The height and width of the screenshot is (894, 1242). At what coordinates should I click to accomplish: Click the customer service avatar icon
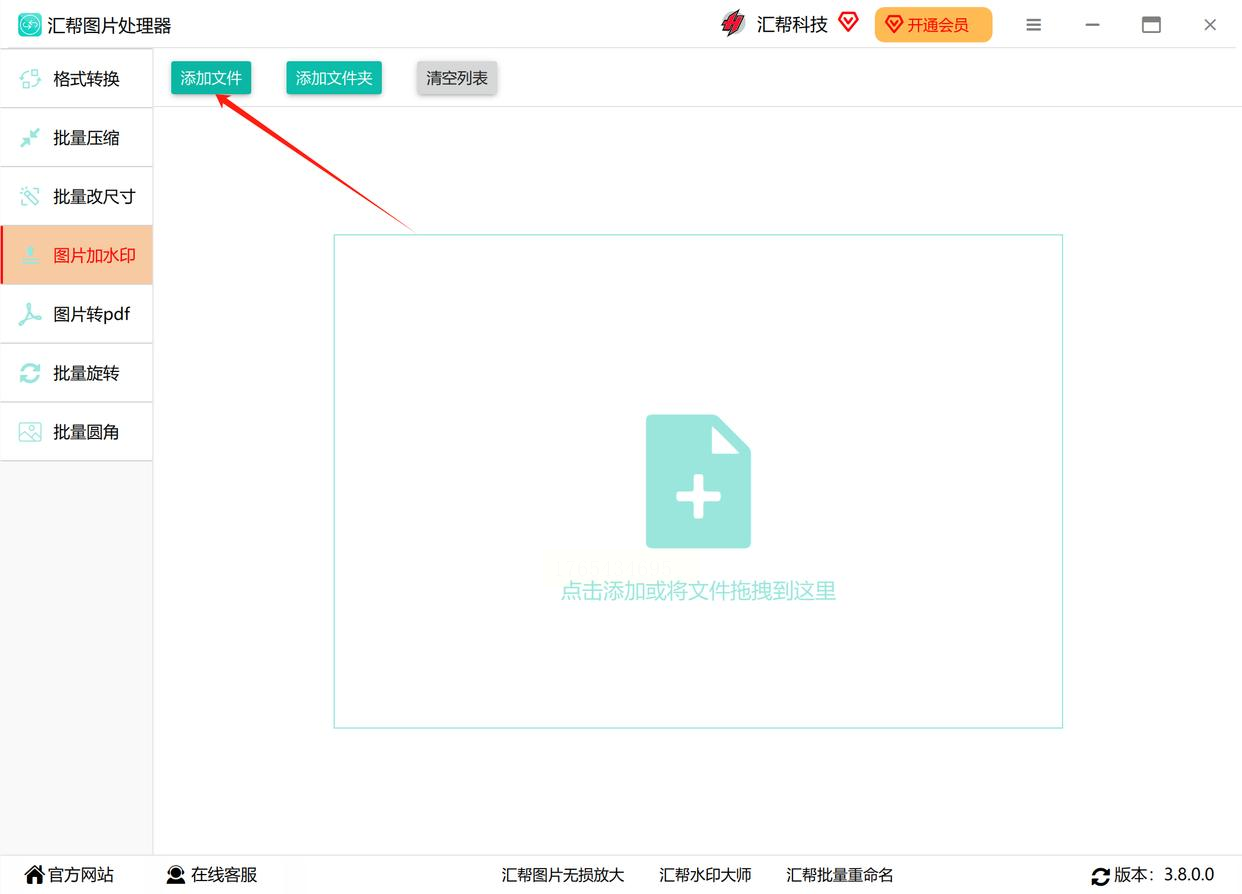(x=176, y=875)
